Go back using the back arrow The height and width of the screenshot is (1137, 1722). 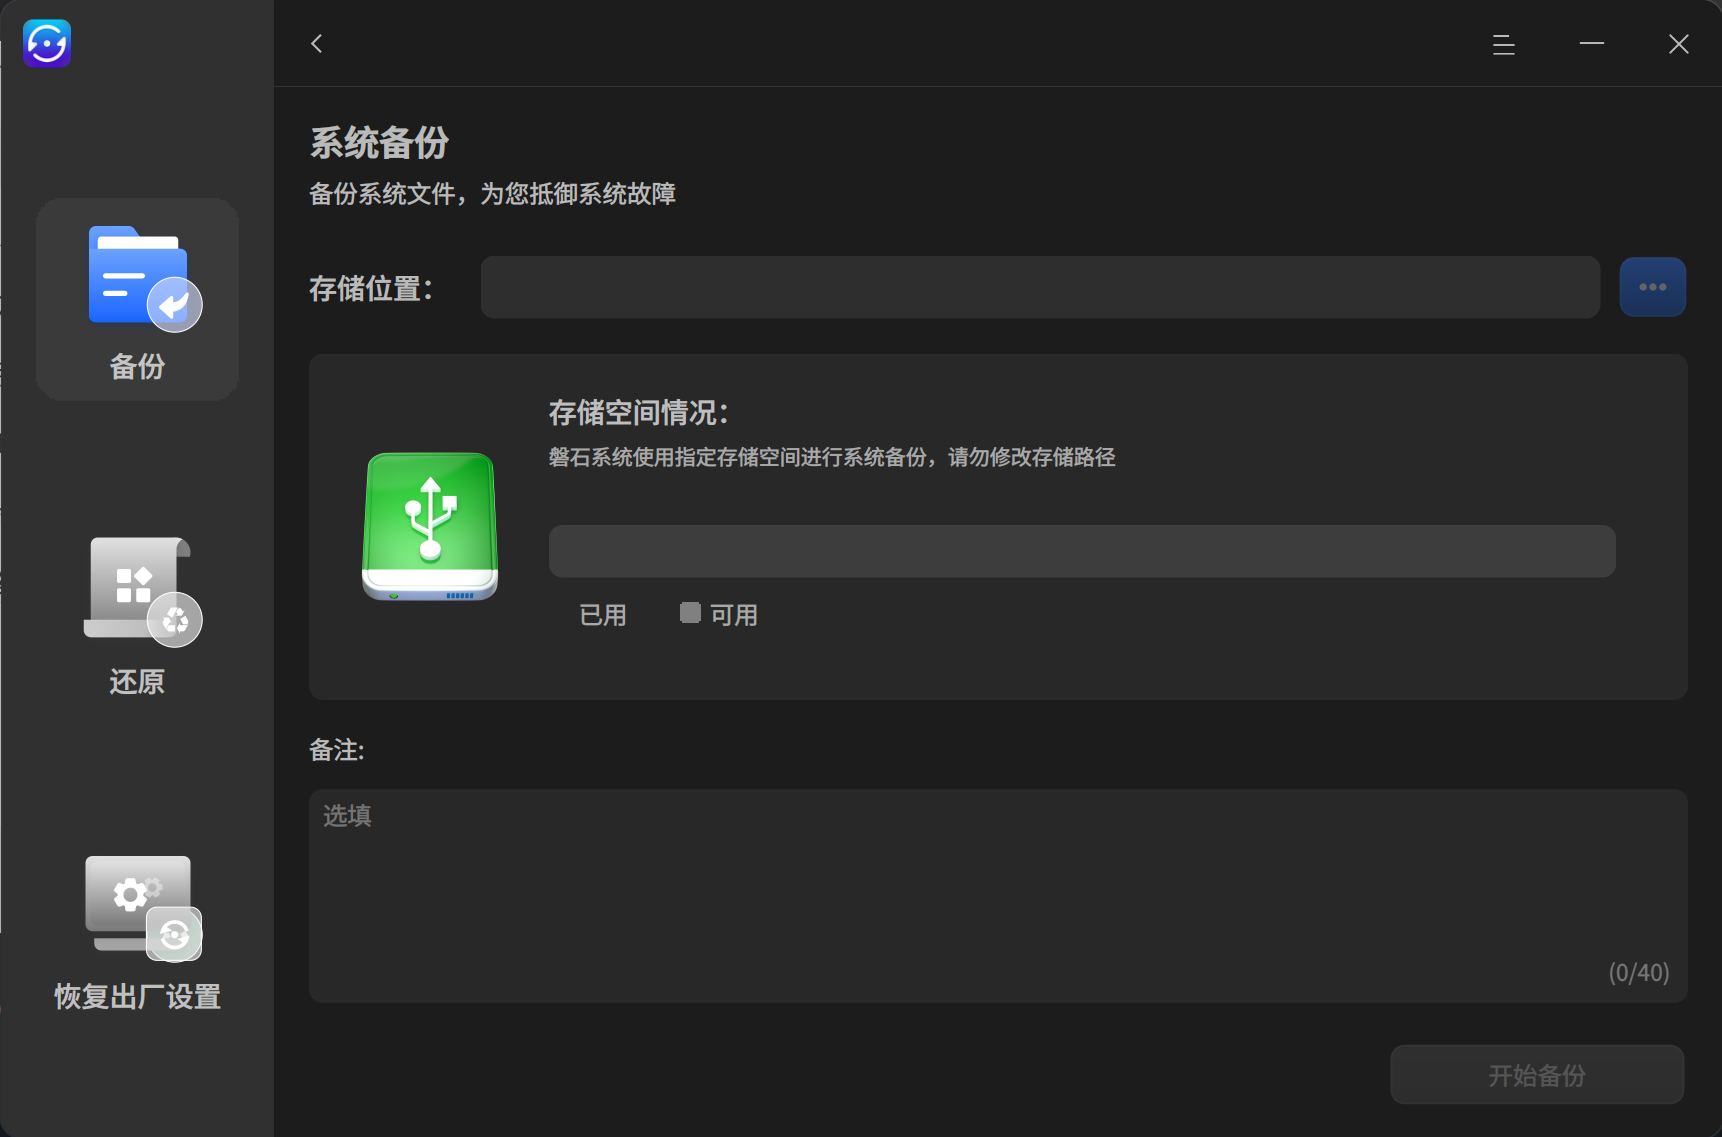point(317,43)
